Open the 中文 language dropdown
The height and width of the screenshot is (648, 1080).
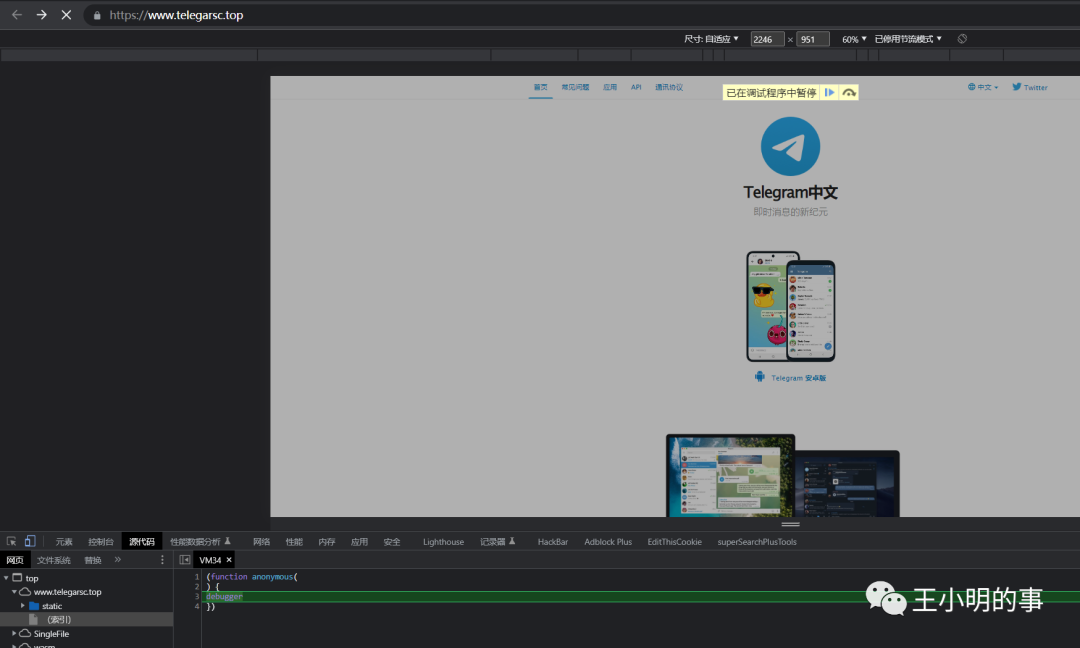pos(983,87)
